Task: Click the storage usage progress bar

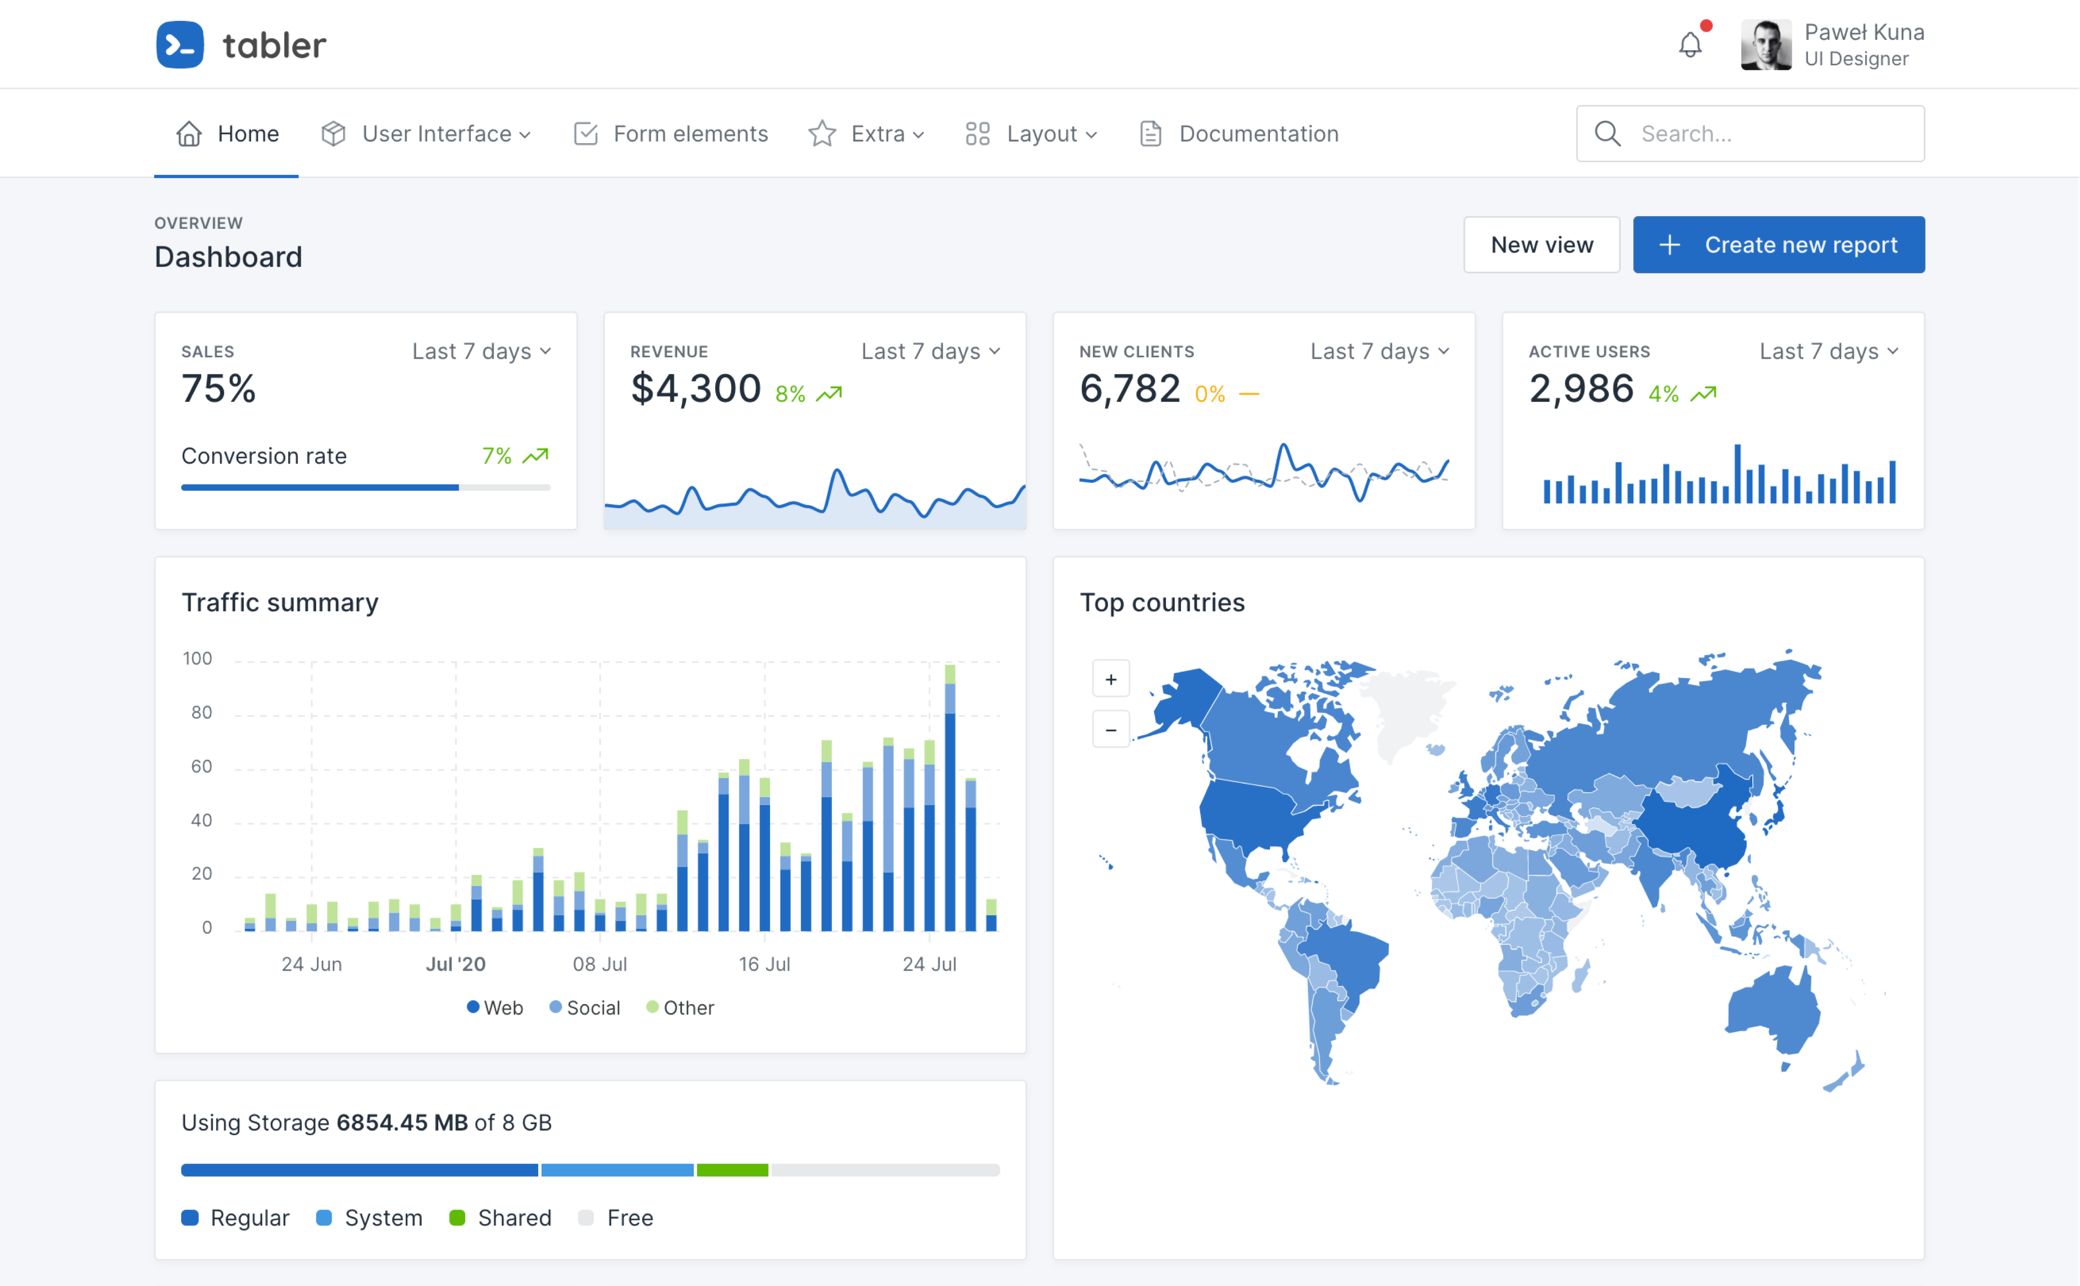Action: pos(590,1169)
